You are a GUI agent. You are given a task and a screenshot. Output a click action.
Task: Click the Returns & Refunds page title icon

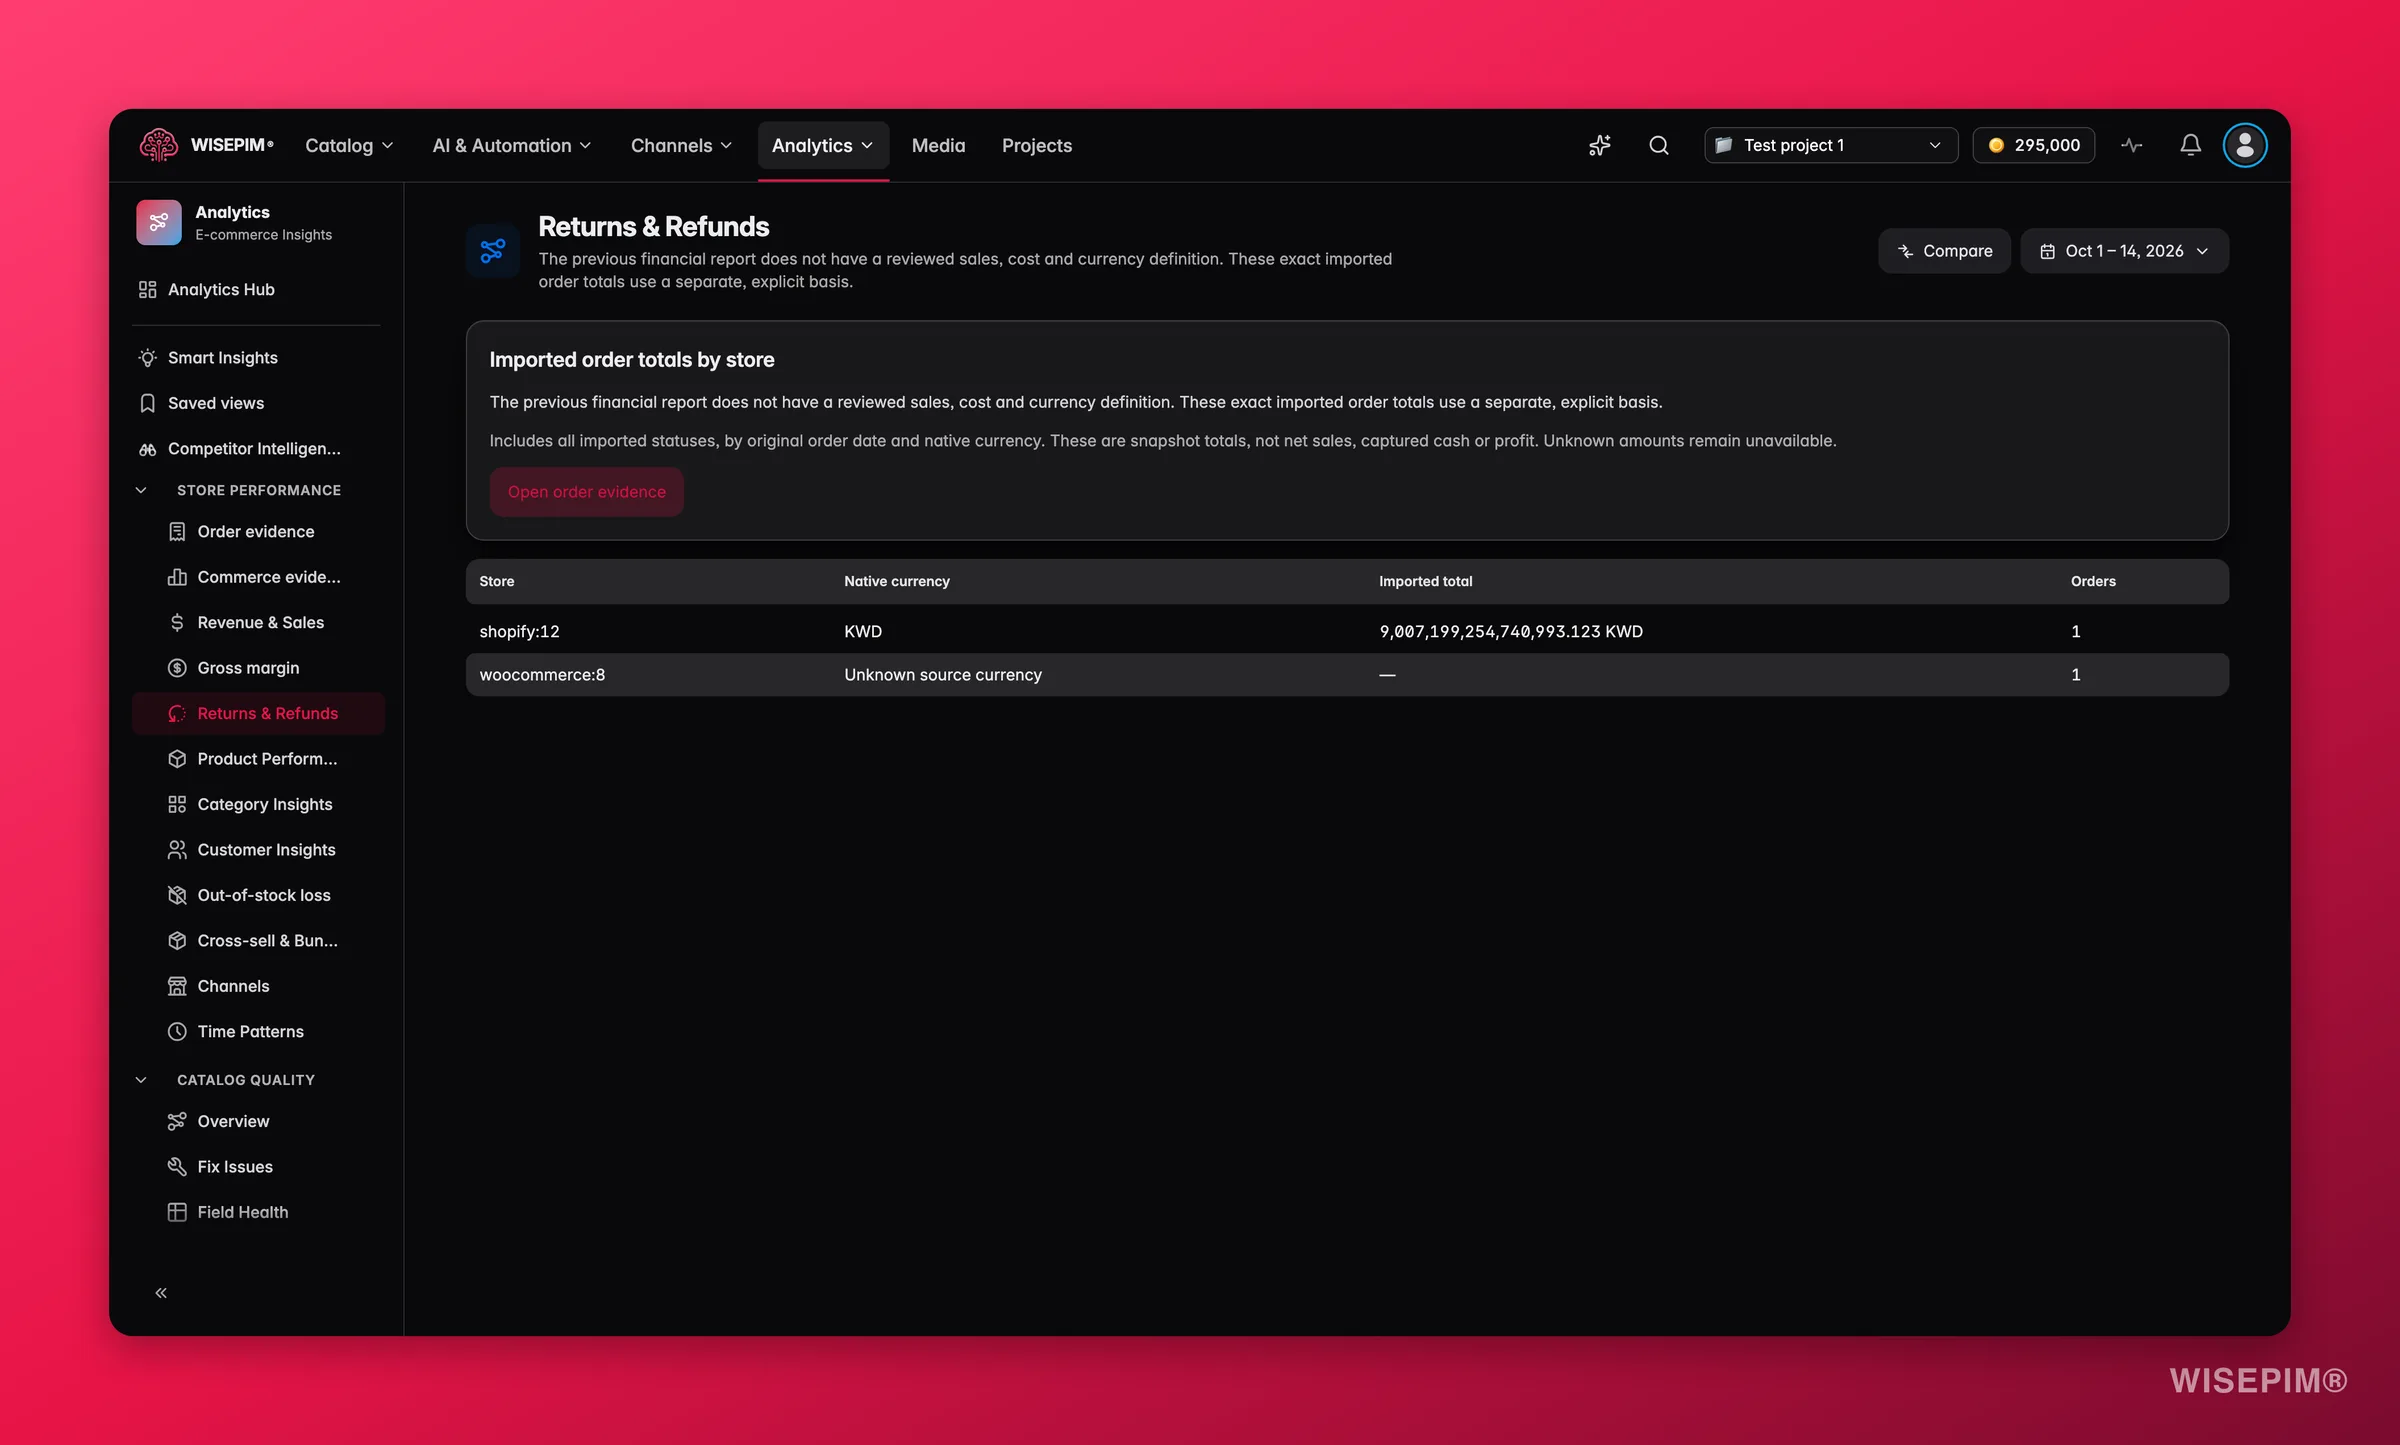[493, 250]
